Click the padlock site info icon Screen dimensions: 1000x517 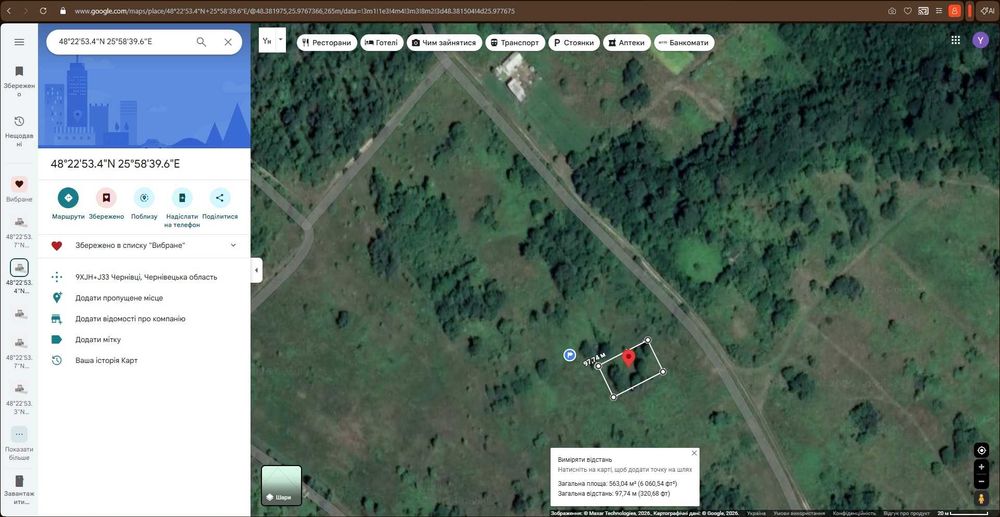[x=62, y=11]
